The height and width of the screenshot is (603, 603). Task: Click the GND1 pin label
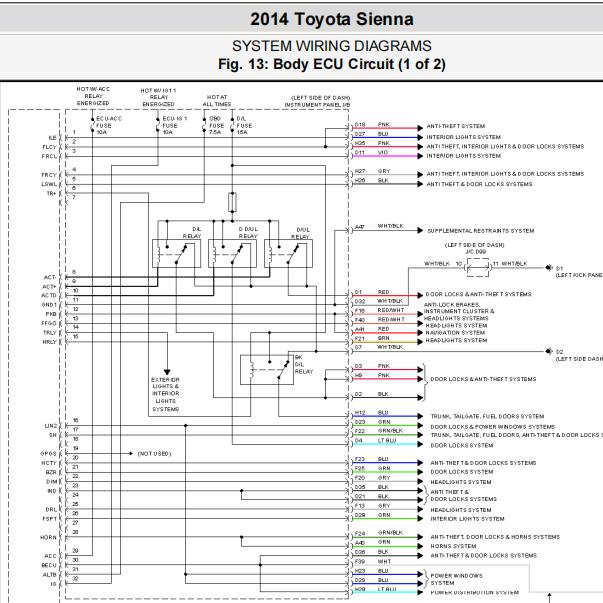pyautogui.click(x=49, y=305)
